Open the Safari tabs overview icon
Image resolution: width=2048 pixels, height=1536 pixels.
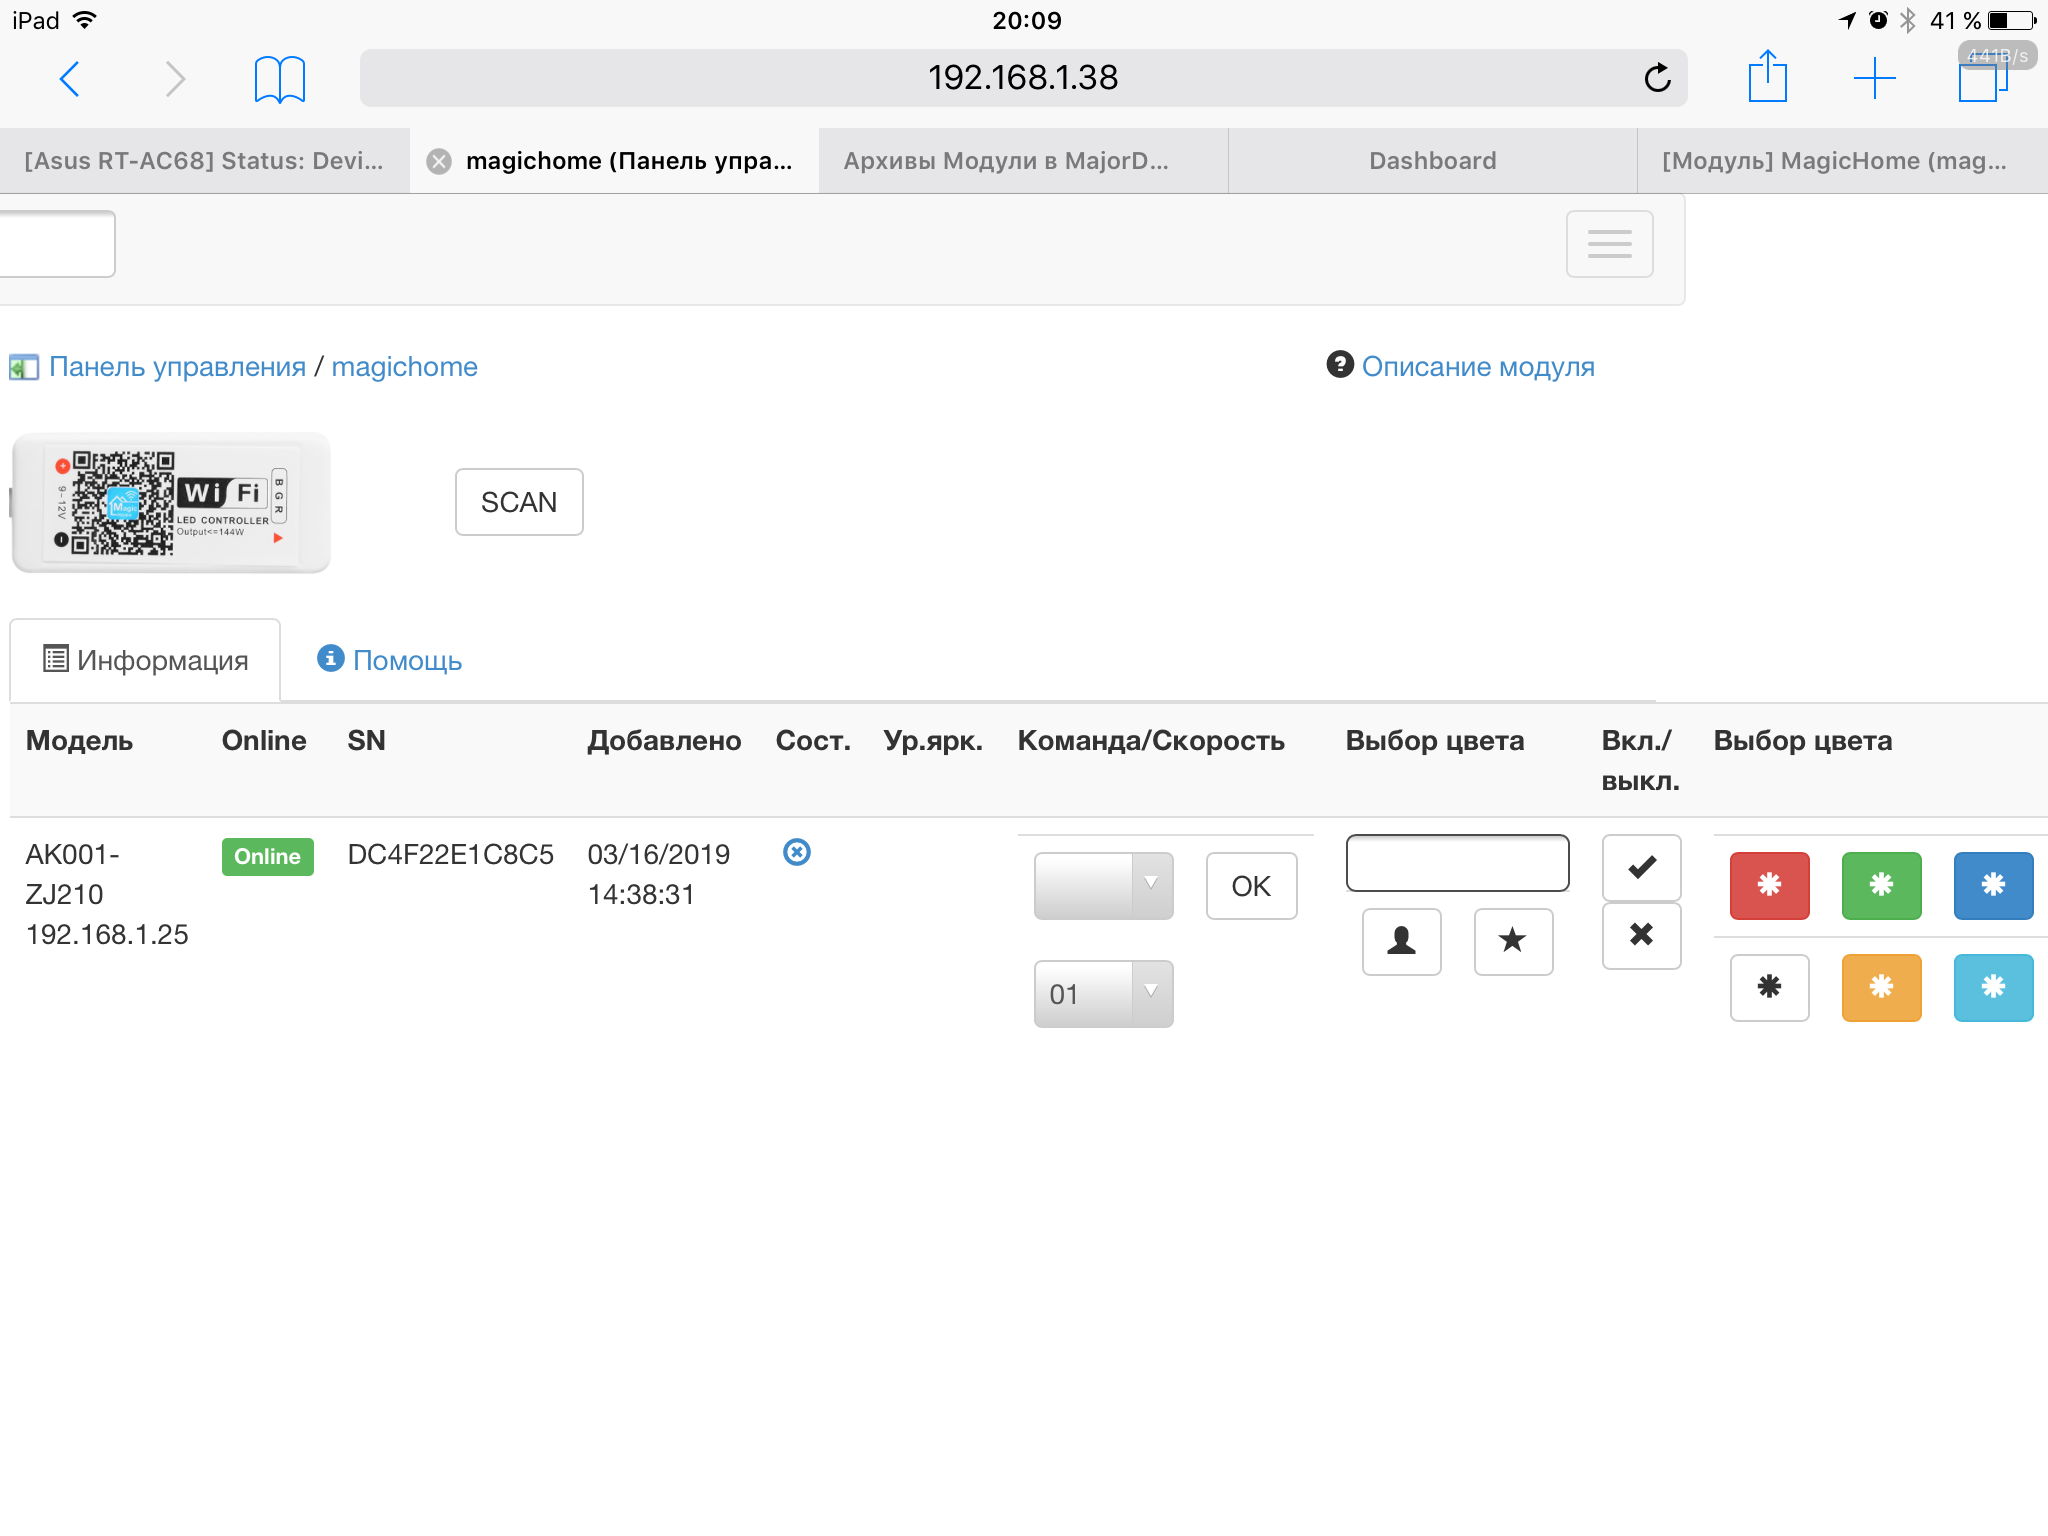click(1982, 80)
